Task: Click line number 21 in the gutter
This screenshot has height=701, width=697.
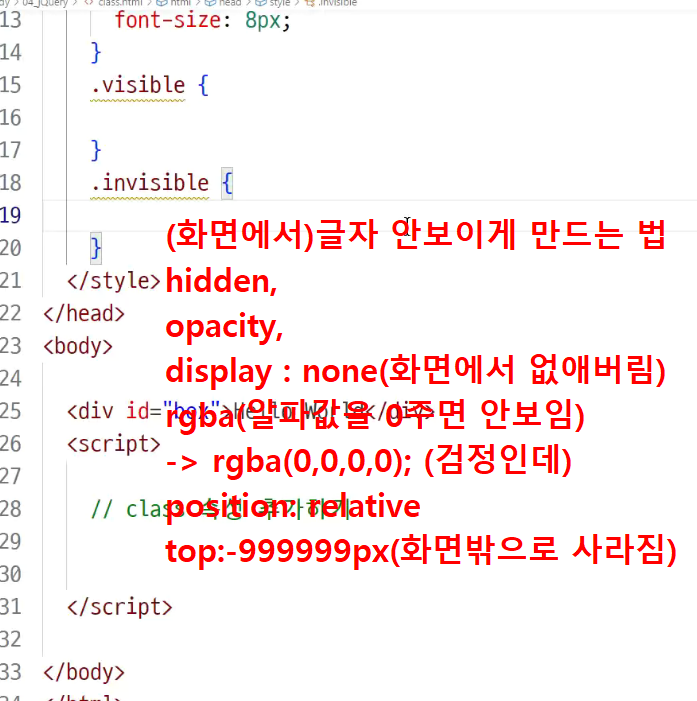Action: tap(10, 281)
